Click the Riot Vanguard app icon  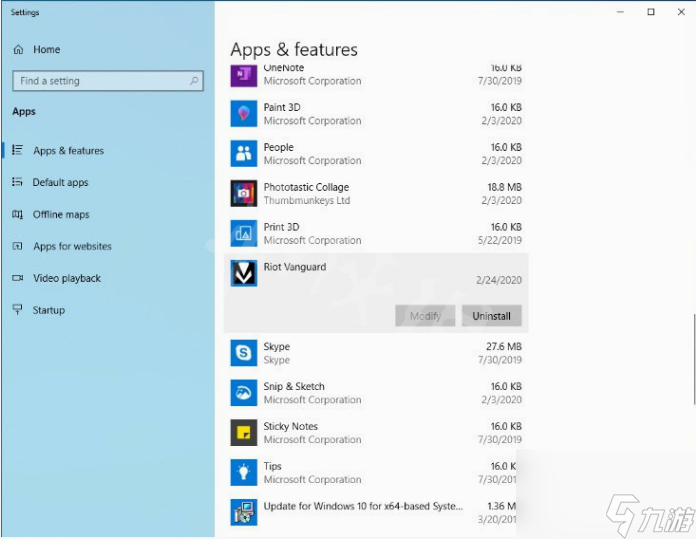click(x=244, y=273)
